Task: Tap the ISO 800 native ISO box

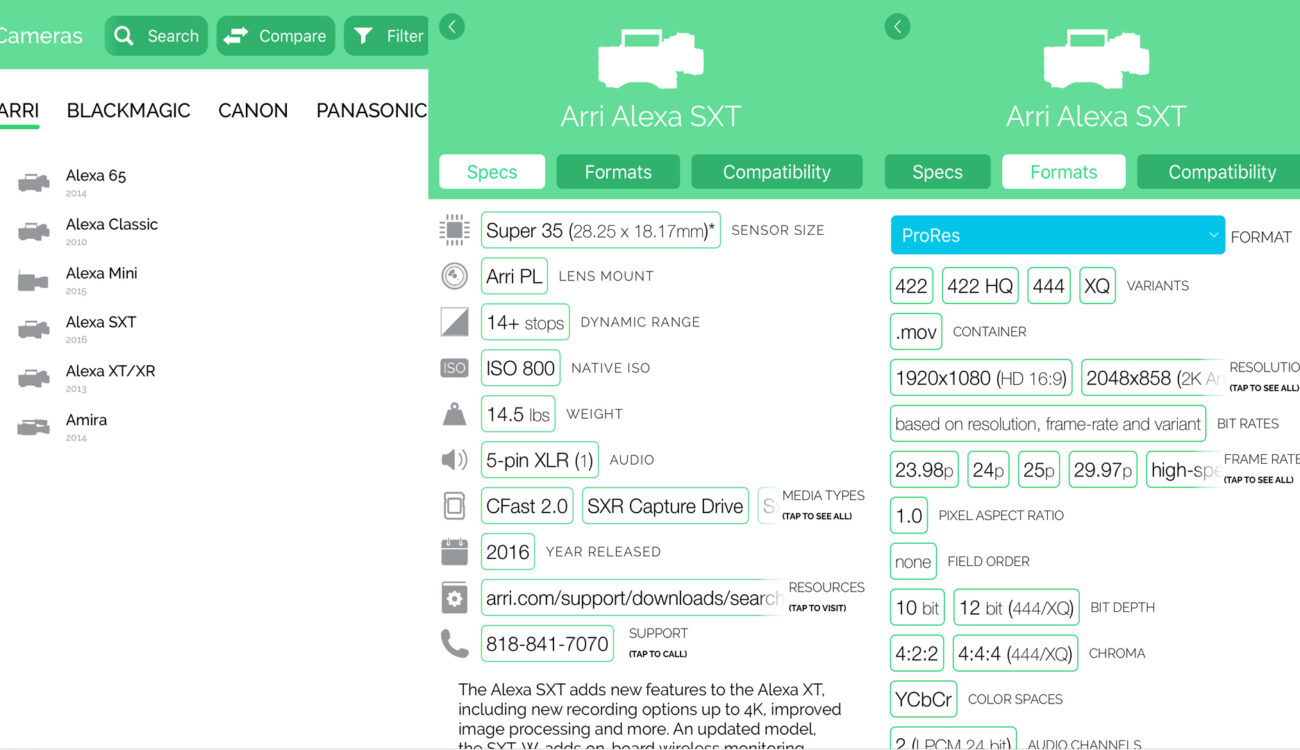Action: (520, 368)
